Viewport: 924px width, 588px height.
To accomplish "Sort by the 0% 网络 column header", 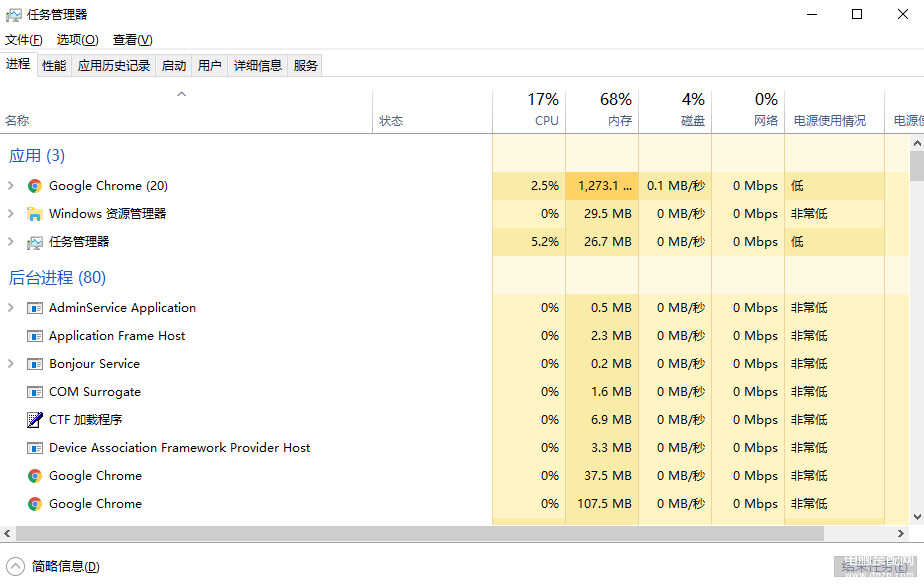I will [x=748, y=111].
